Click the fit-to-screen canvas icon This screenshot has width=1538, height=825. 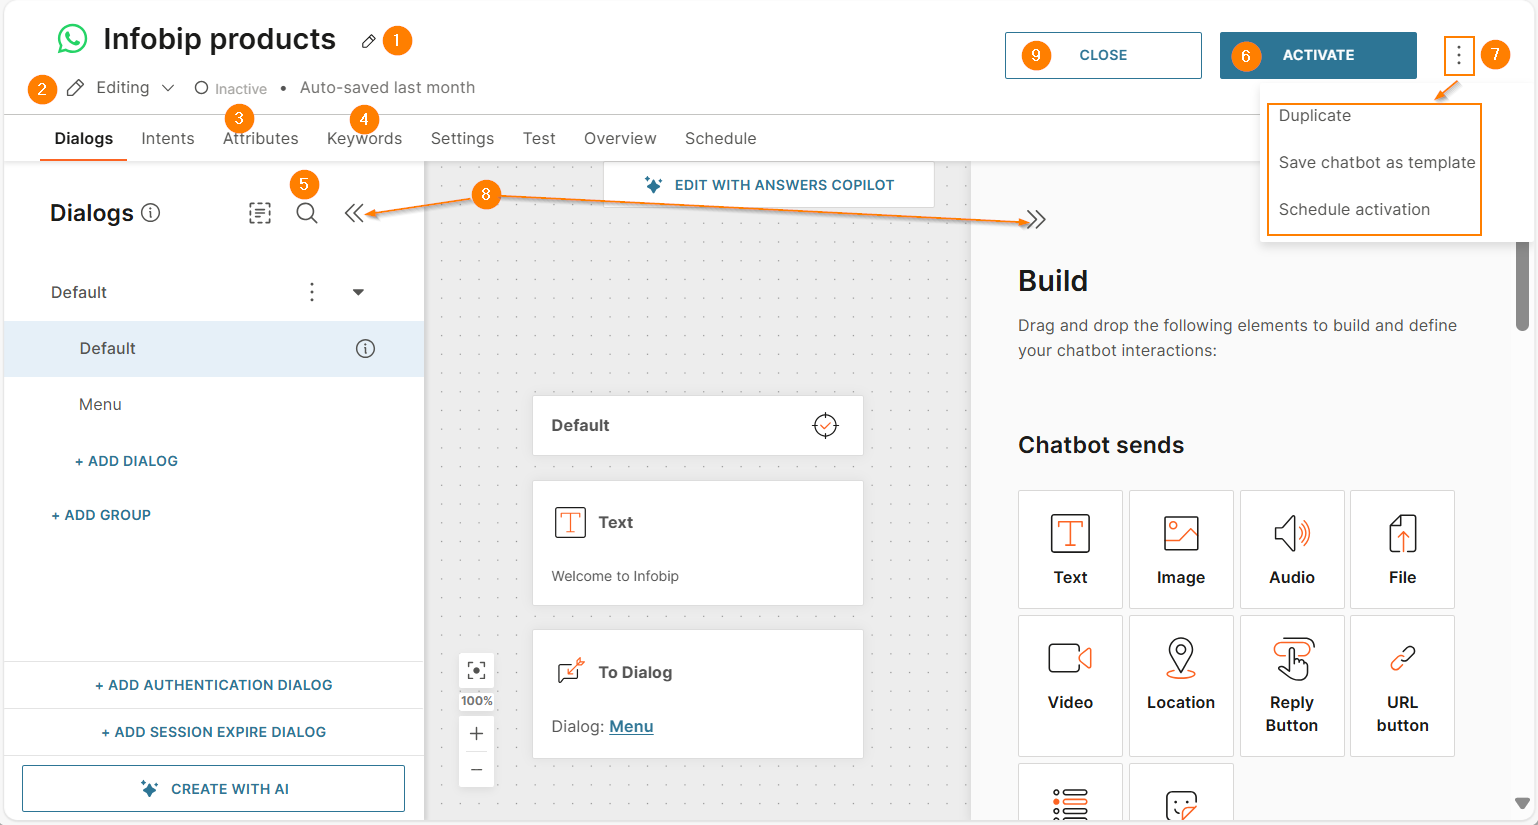[x=477, y=670]
